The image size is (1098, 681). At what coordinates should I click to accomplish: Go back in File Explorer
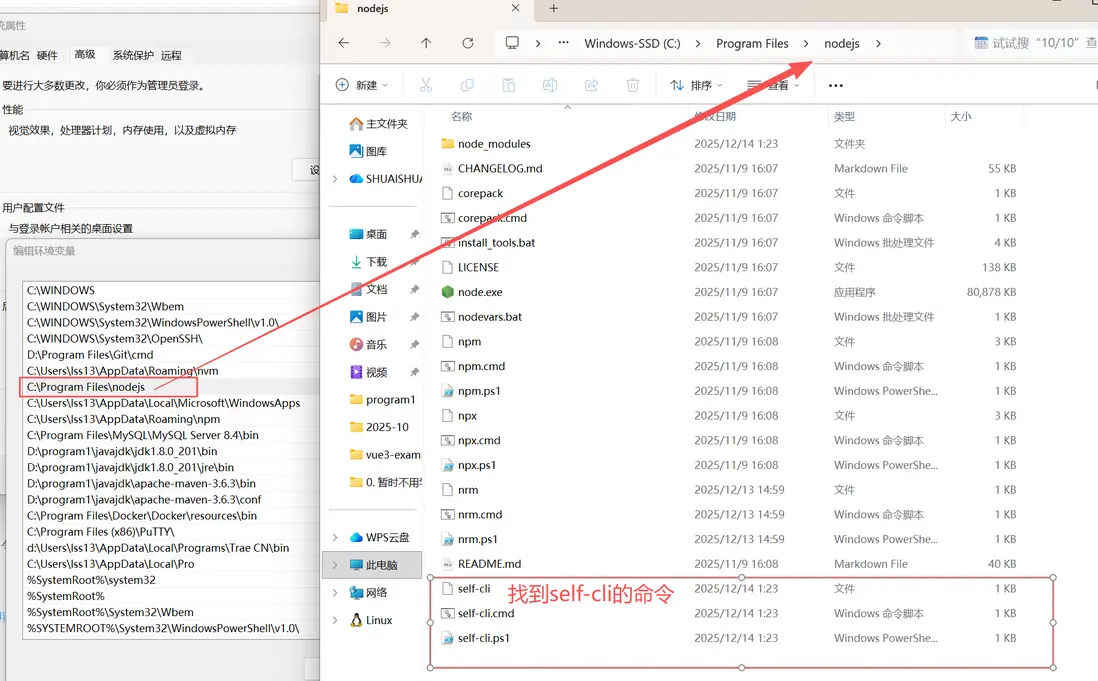point(344,43)
